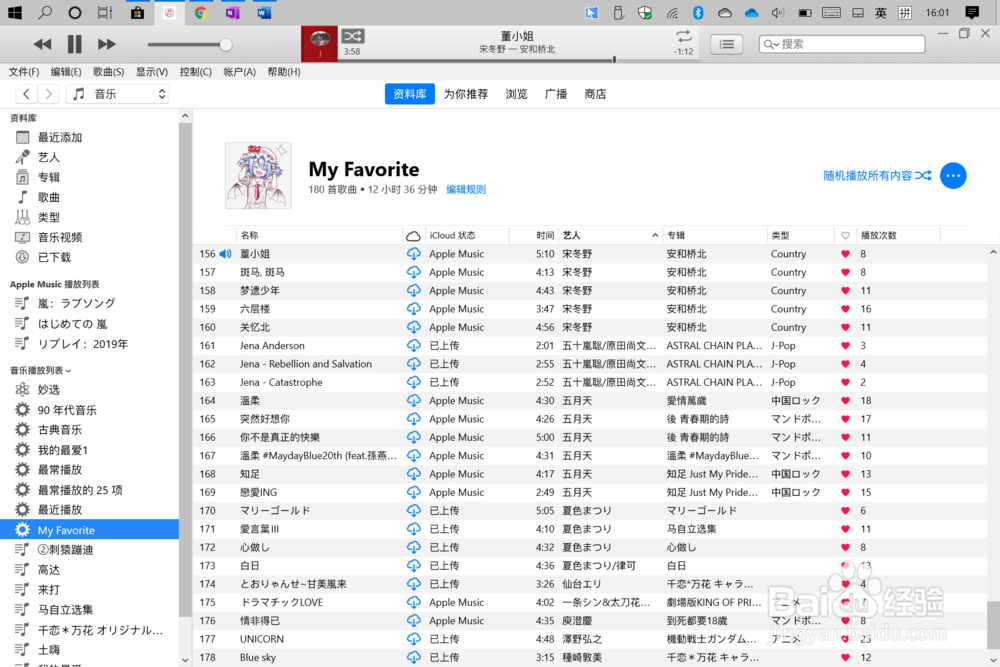Open the 歌曲(S) menu
Image resolution: width=1000 pixels, height=667 pixels.
point(108,71)
